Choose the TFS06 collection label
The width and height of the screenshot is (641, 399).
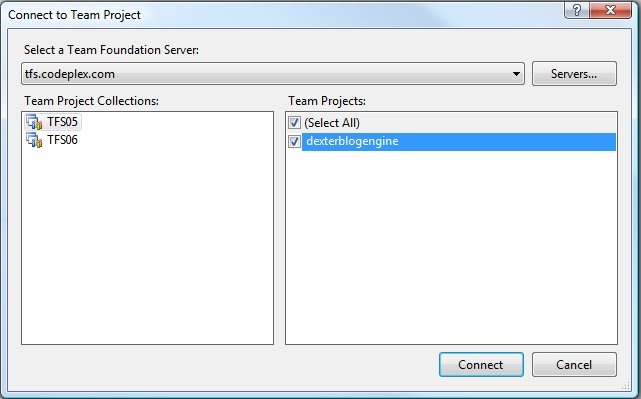tap(63, 140)
